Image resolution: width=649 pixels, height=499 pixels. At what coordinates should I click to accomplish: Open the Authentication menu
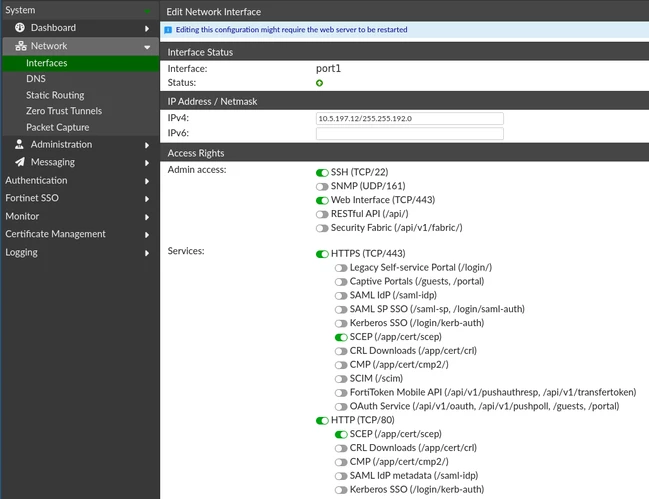click(81, 180)
